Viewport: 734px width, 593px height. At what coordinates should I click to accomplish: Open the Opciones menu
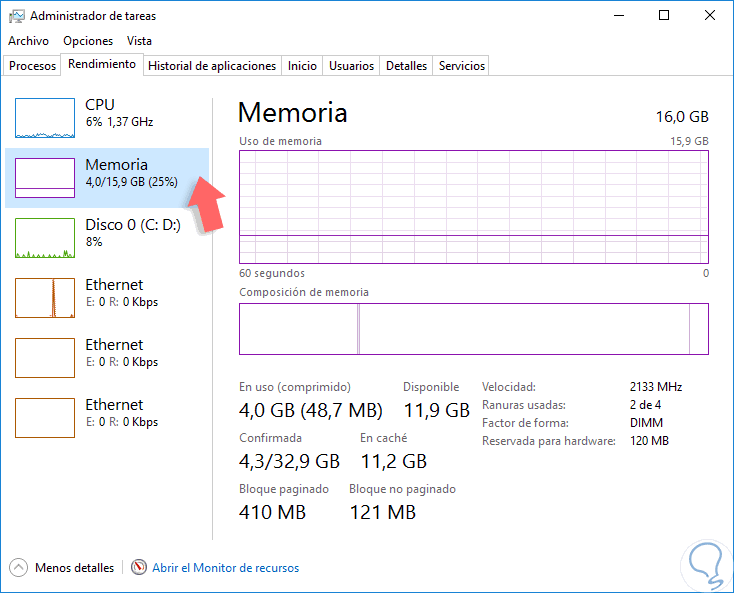(88, 41)
